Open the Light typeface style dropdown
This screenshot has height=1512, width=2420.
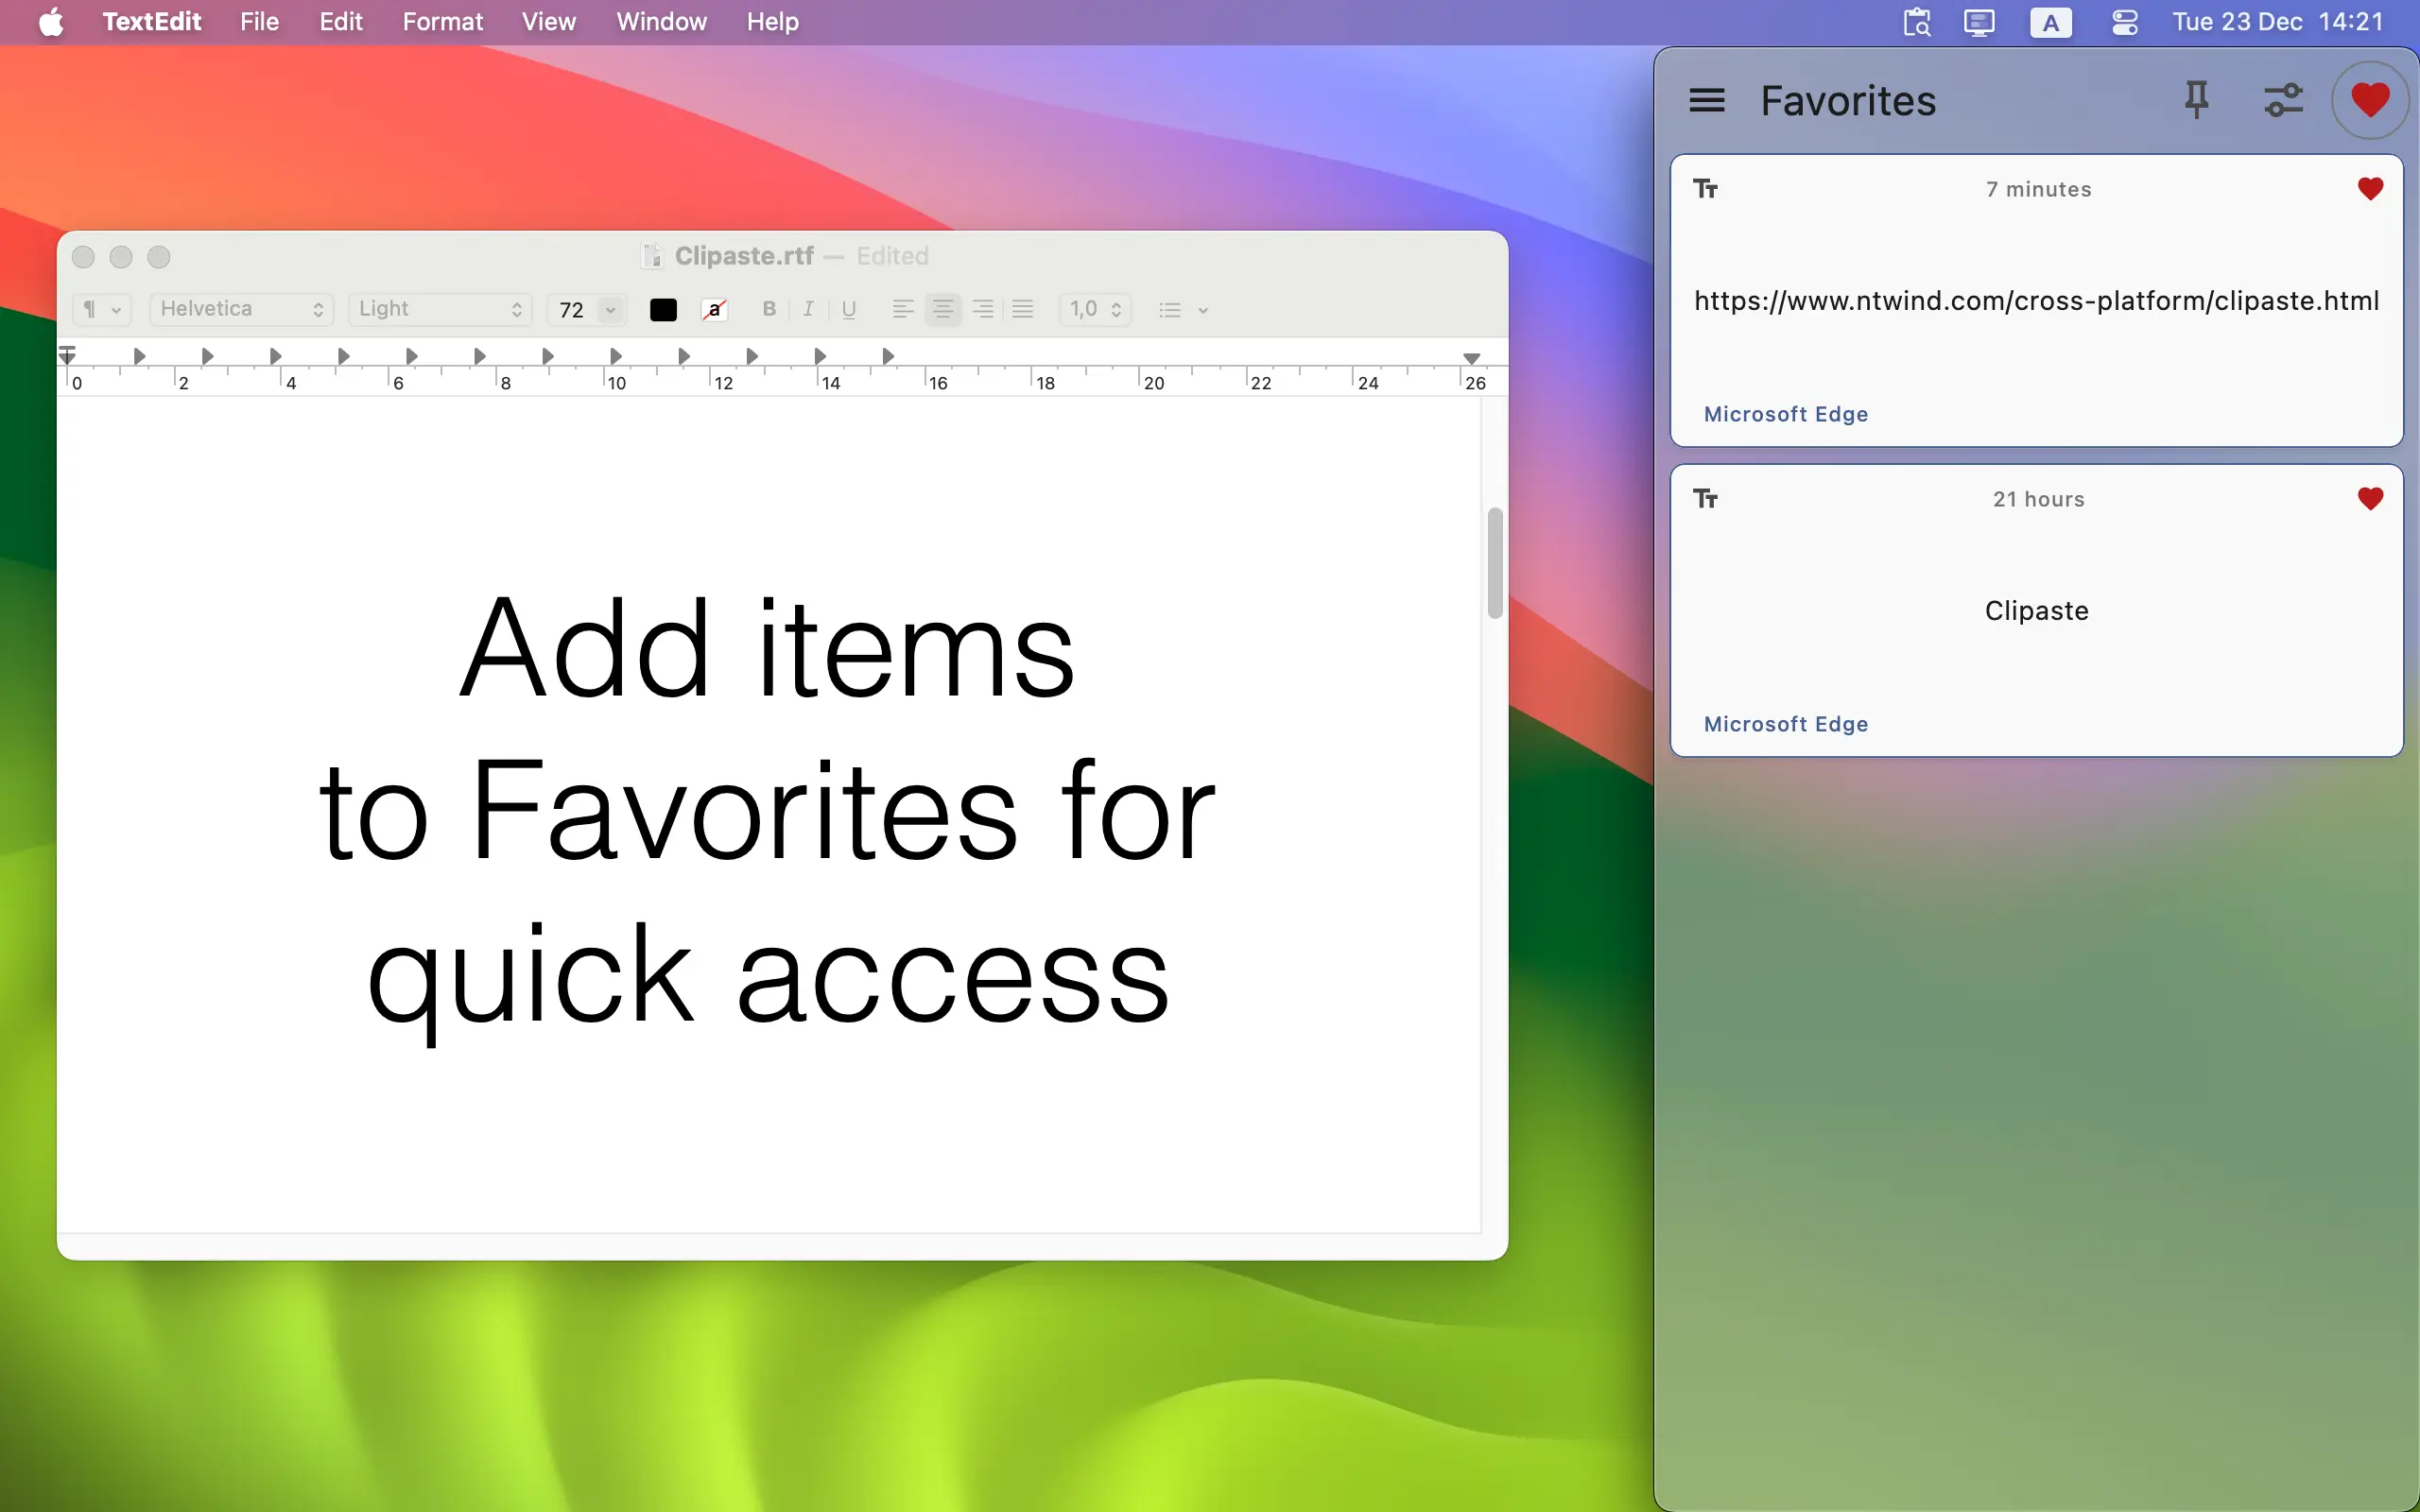[x=439, y=310]
